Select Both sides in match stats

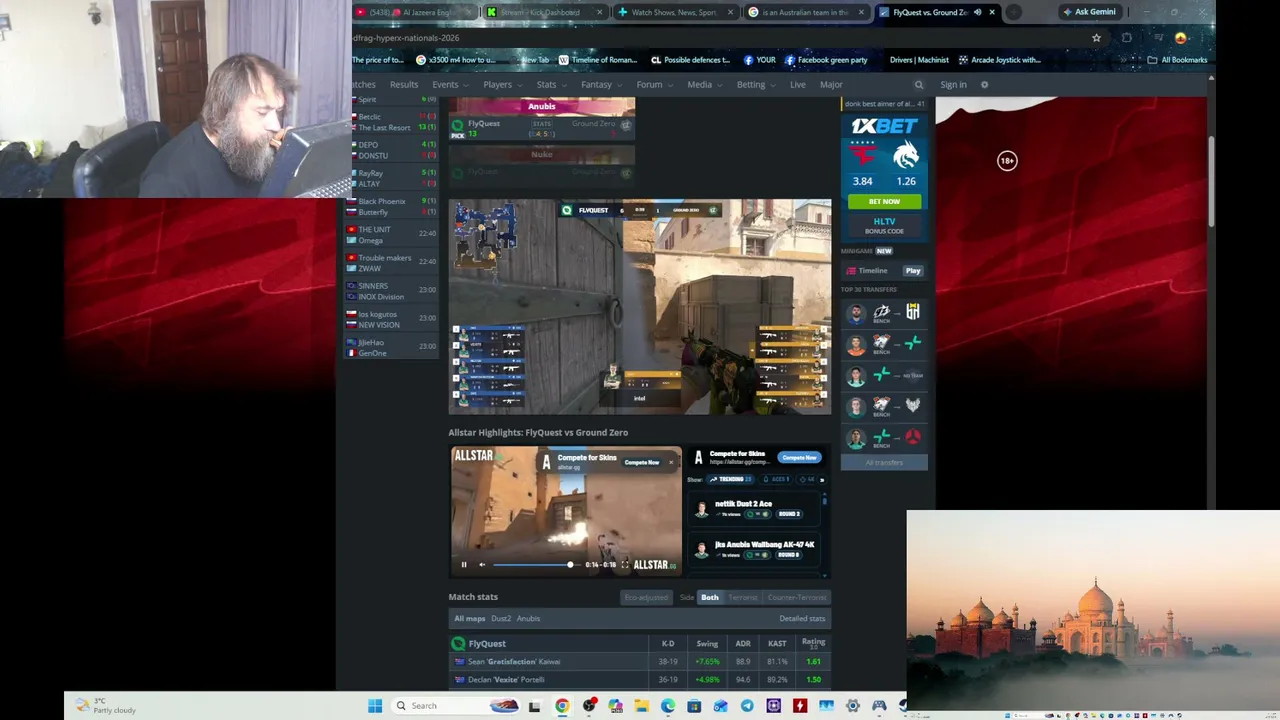coord(710,597)
